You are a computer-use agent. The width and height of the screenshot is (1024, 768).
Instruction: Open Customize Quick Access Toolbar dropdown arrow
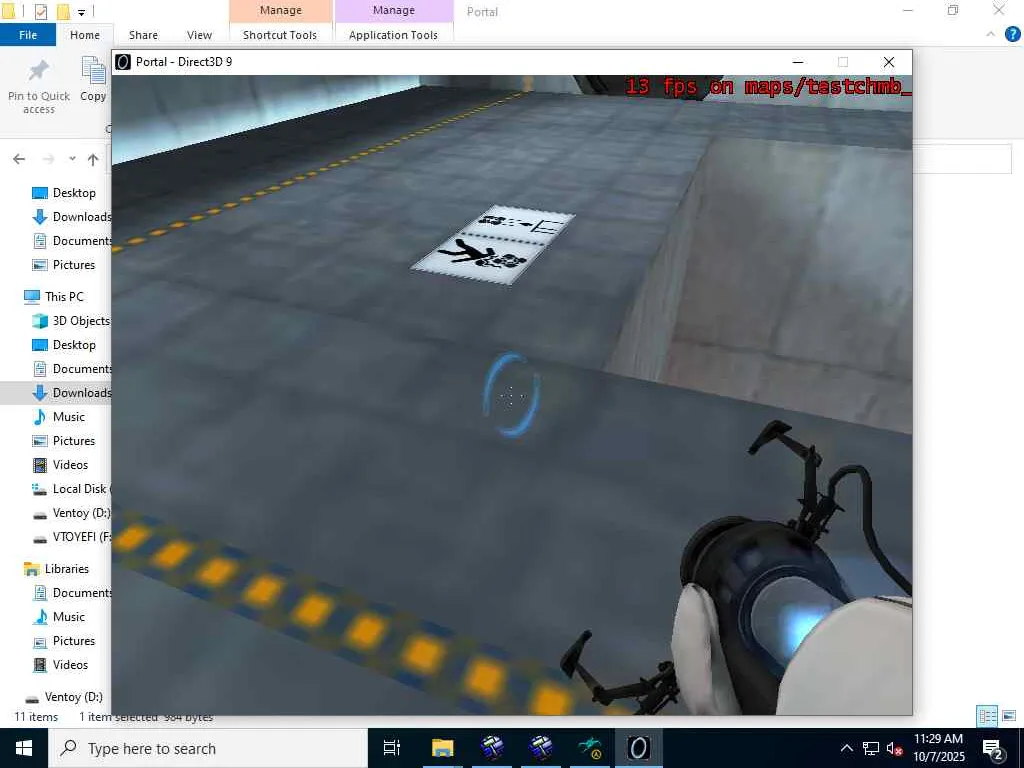81,12
